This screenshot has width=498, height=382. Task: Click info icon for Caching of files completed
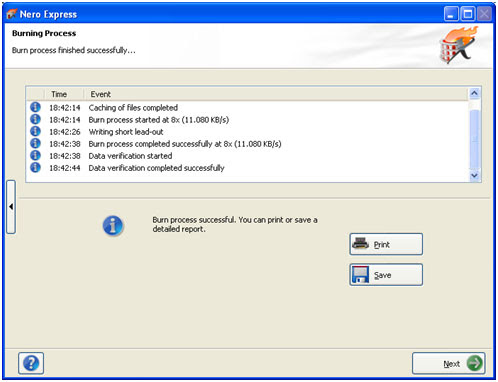click(35, 107)
